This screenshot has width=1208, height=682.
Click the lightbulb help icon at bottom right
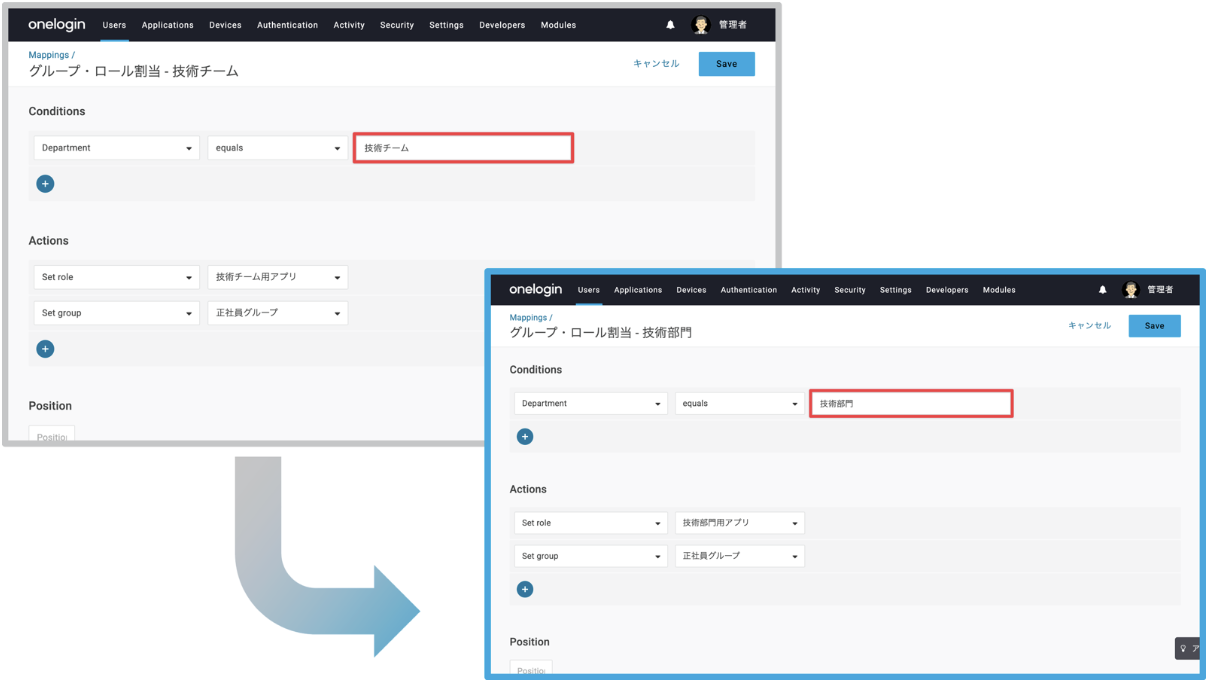pyautogui.click(x=1183, y=648)
